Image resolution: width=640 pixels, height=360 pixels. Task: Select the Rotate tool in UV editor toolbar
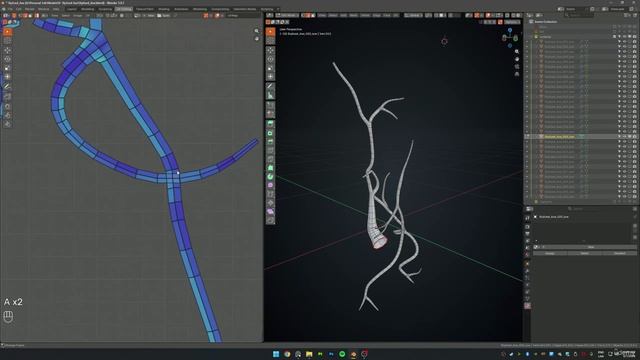pyautogui.click(x=7, y=59)
